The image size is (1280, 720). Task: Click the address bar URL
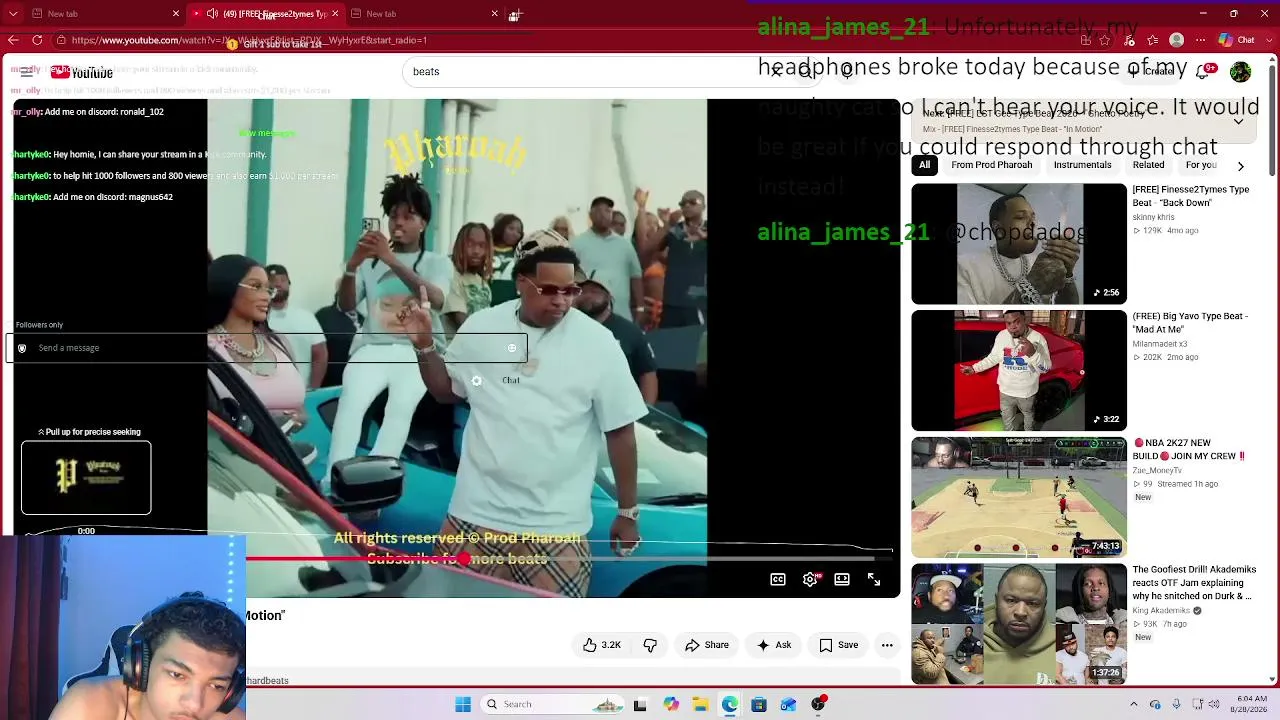[x=250, y=40]
